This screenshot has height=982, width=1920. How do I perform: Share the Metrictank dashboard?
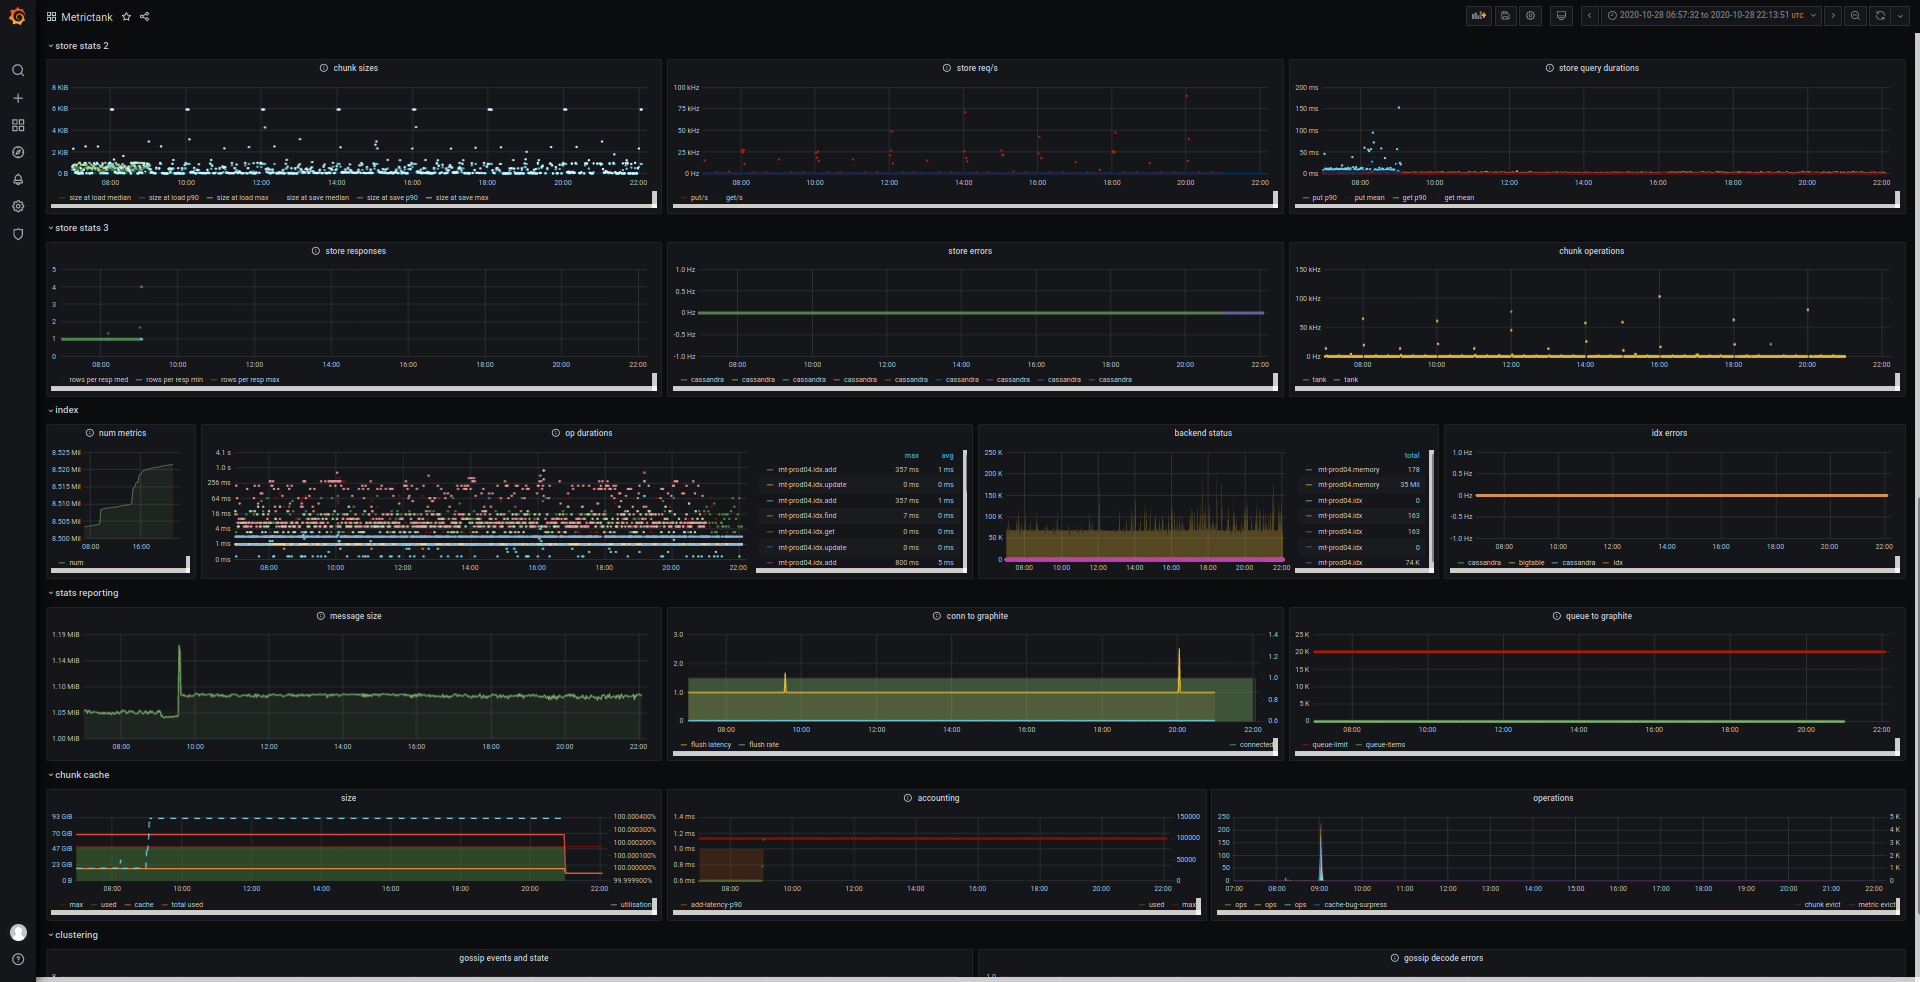[144, 17]
